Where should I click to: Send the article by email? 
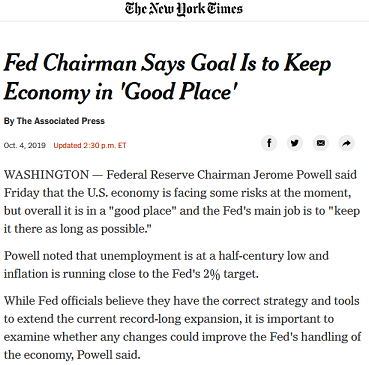(x=321, y=143)
